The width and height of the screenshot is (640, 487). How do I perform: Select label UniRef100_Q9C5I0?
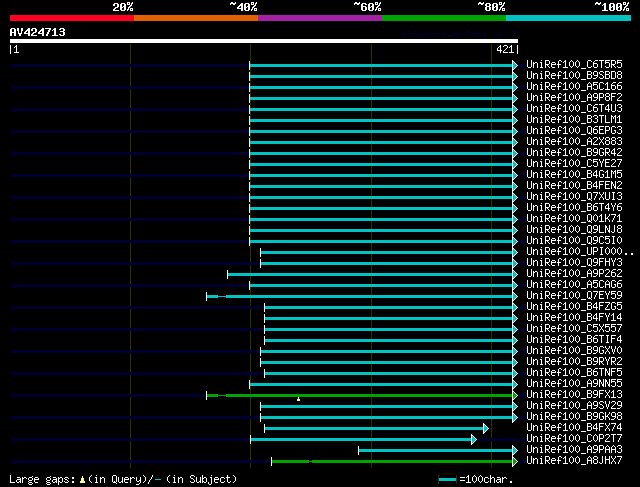tap(574, 241)
